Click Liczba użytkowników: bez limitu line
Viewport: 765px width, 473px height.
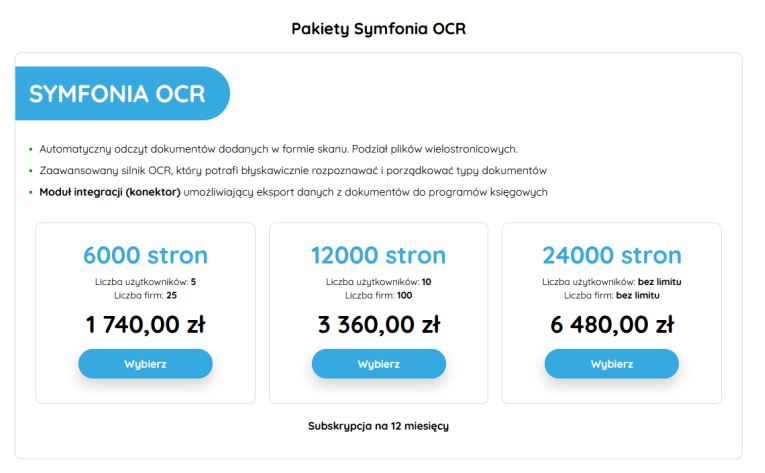click(612, 282)
